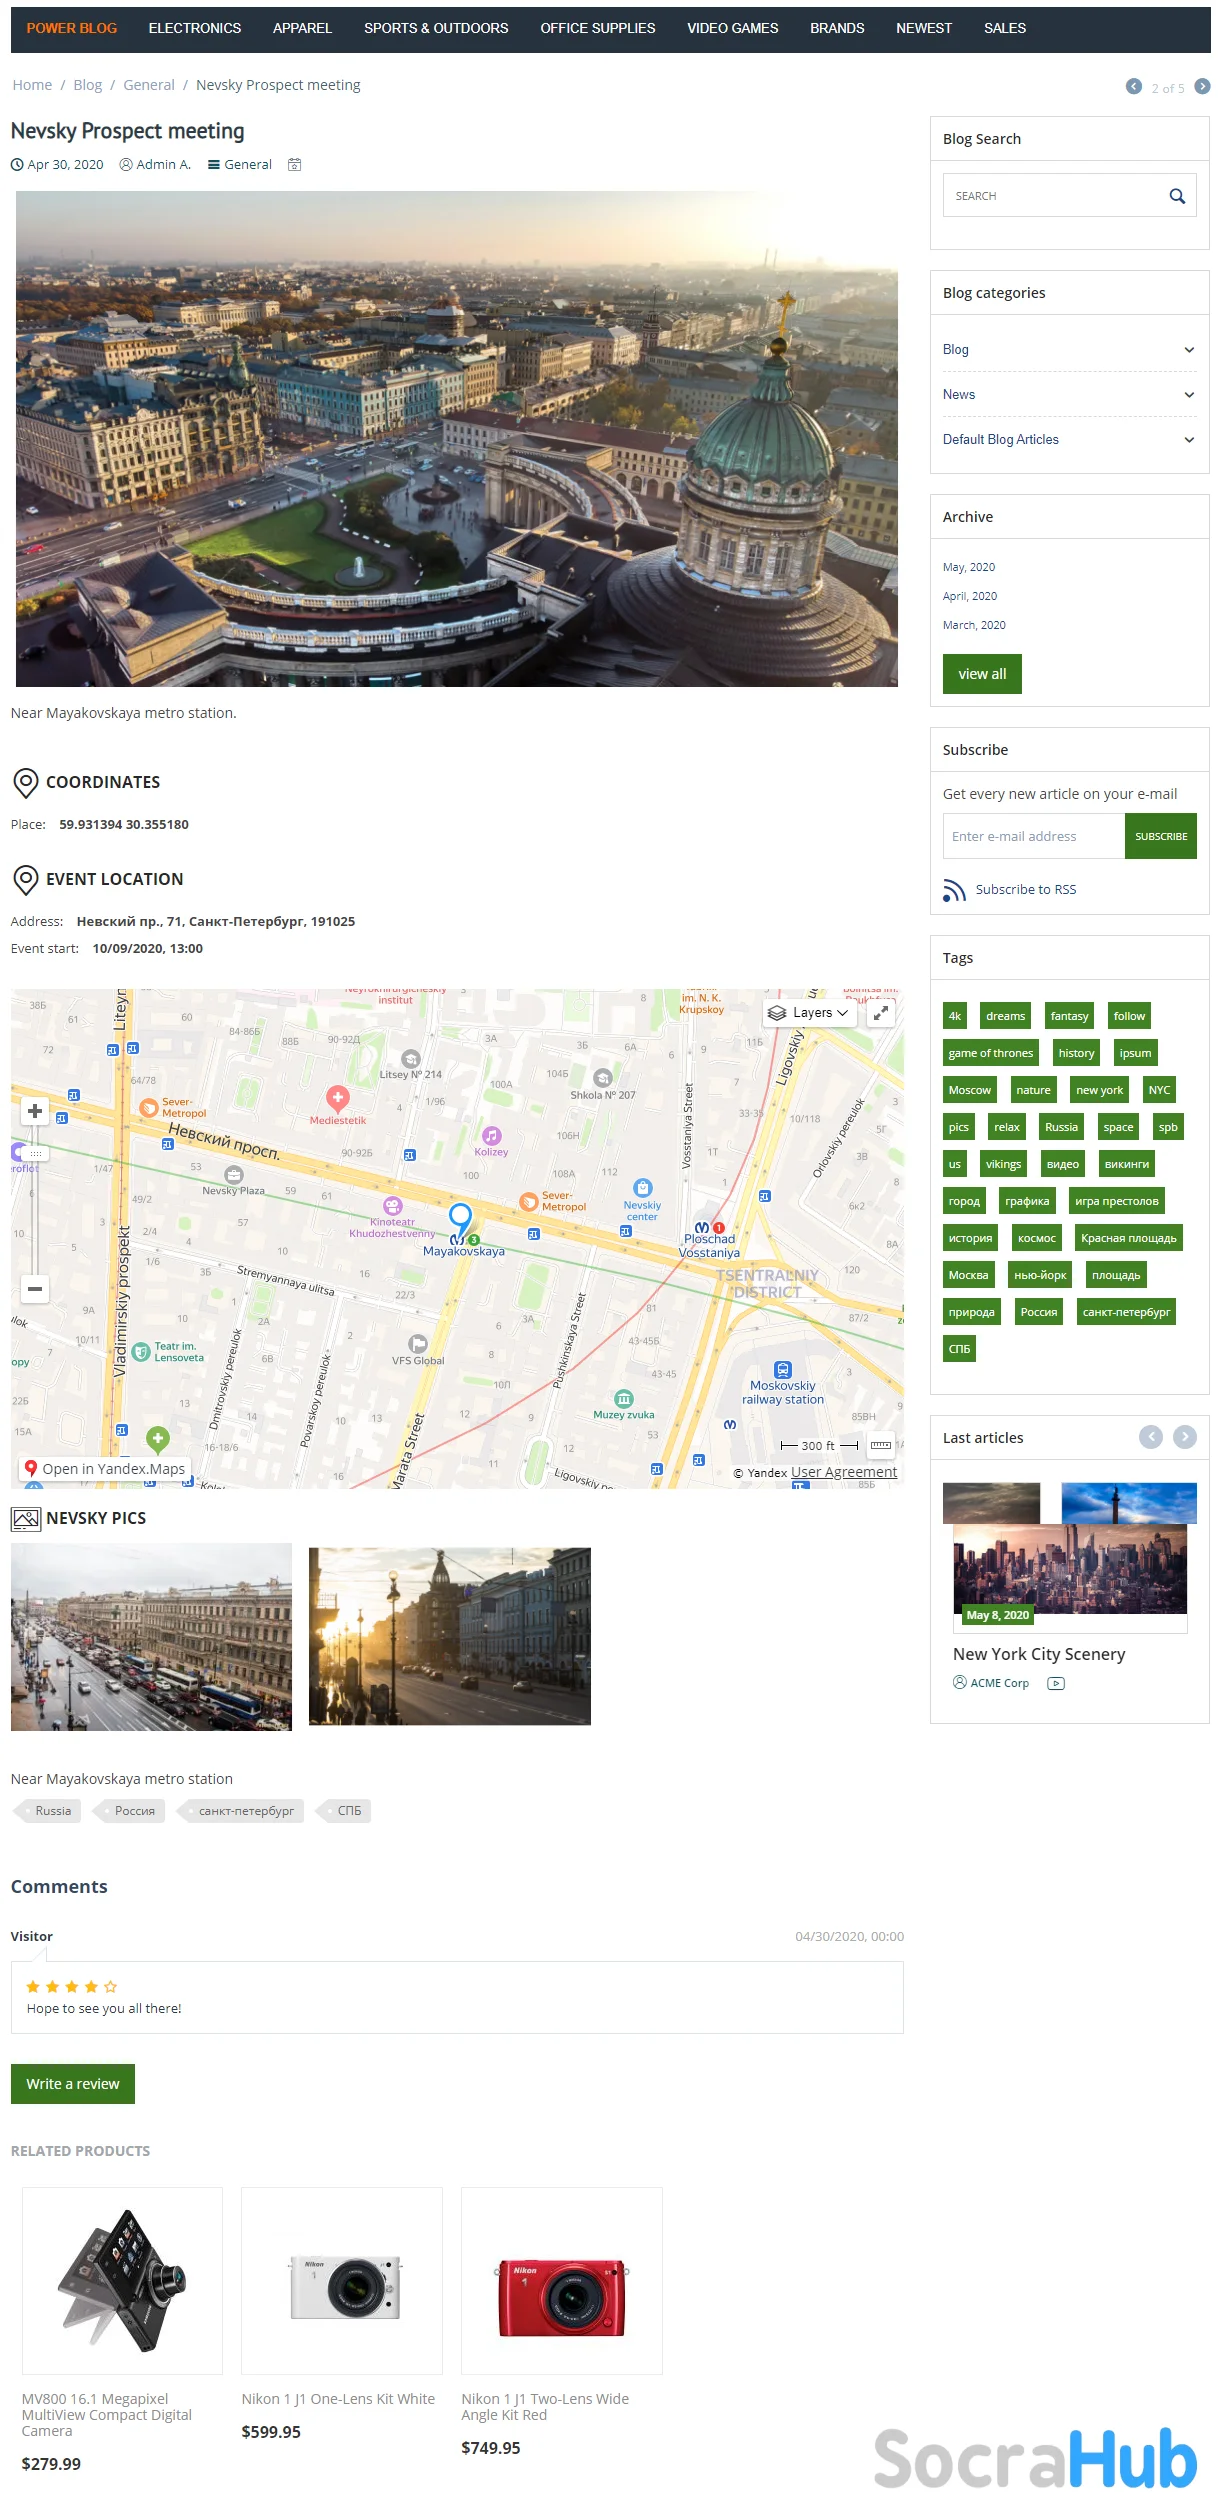1220x2493 pixels.
Task: Go to the previous article arrow
Action: [x=1134, y=87]
